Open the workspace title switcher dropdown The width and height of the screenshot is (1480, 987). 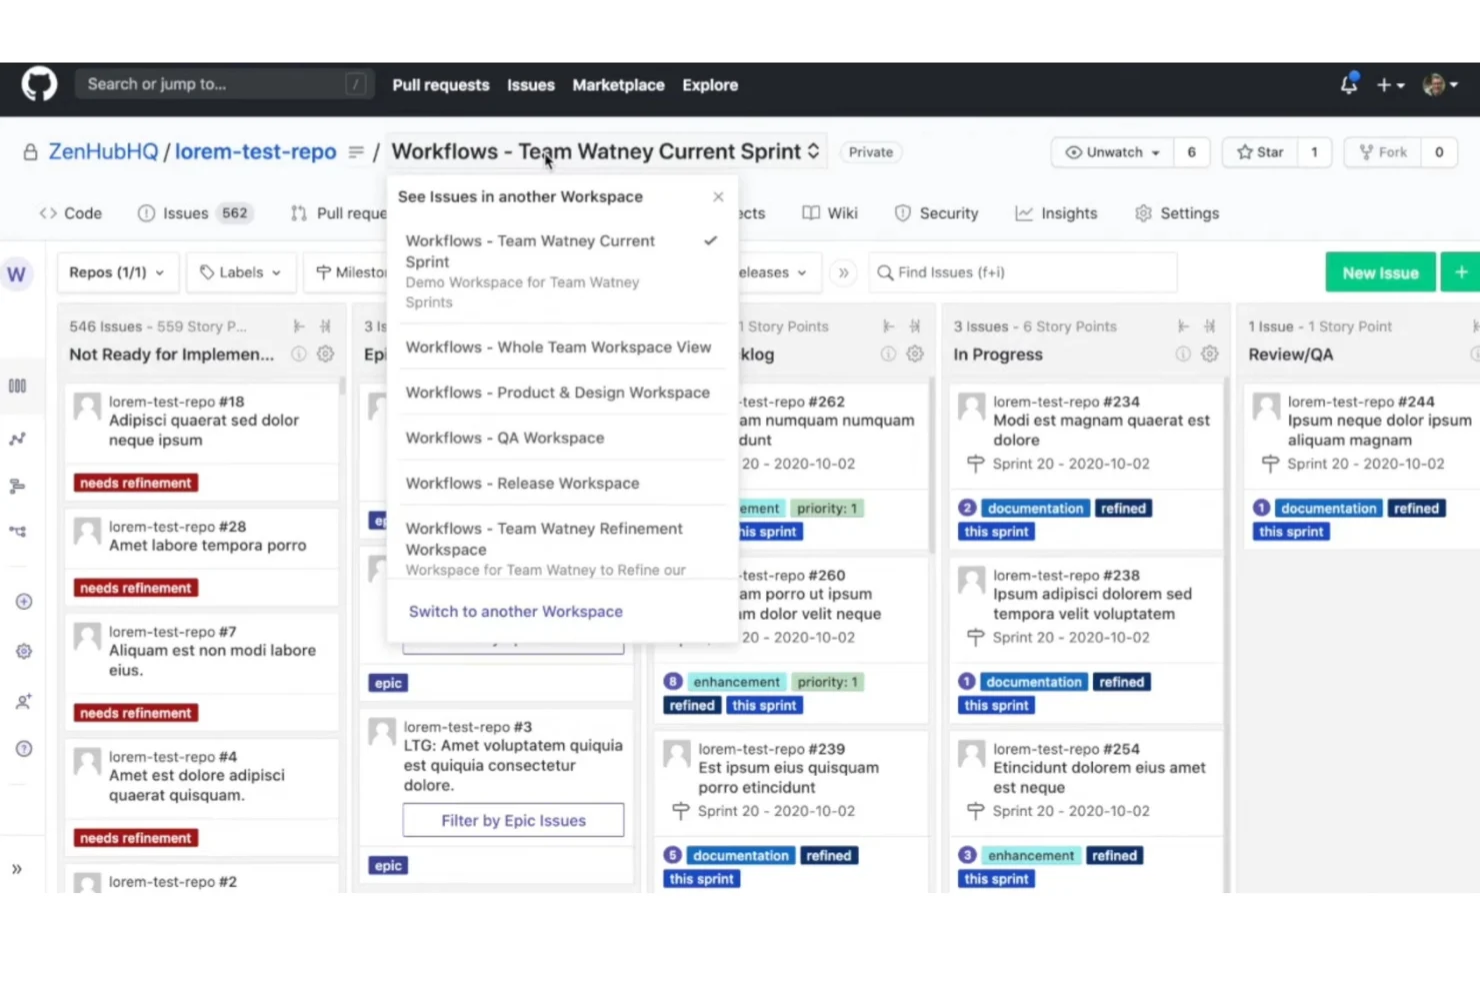pyautogui.click(x=605, y=152)
